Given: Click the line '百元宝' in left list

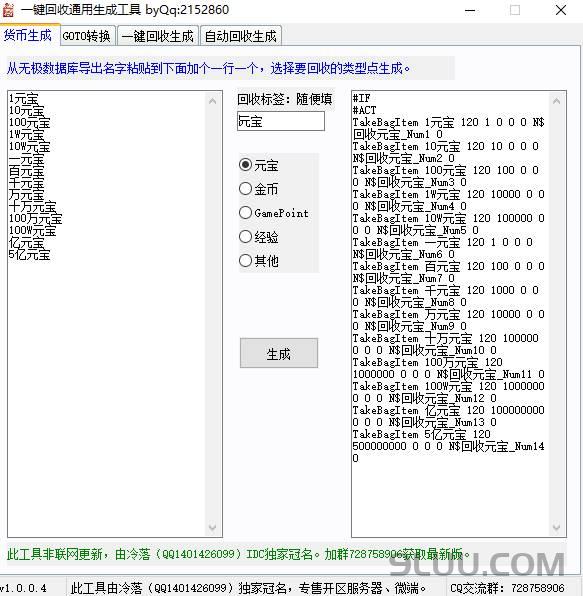Looking at the screenshot, I should pyautogui.click(x=27, y=171).
